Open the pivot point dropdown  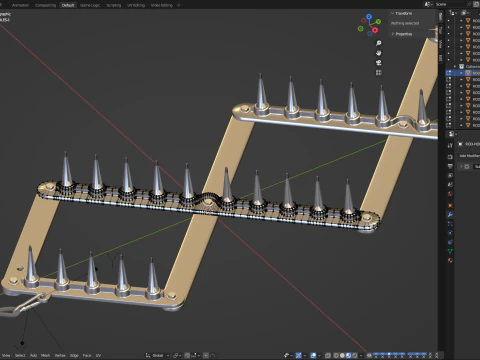(177, 355)
